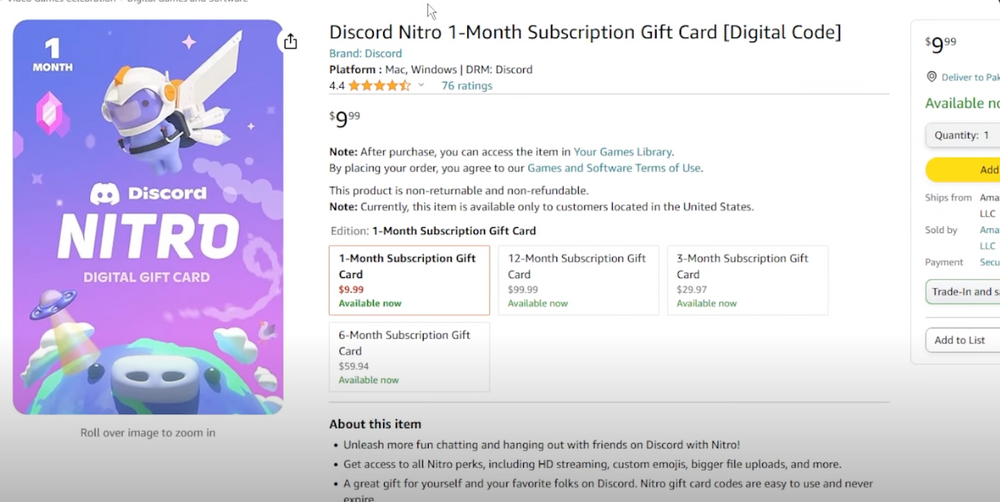Click the Deliver to location link

(970, 77)
